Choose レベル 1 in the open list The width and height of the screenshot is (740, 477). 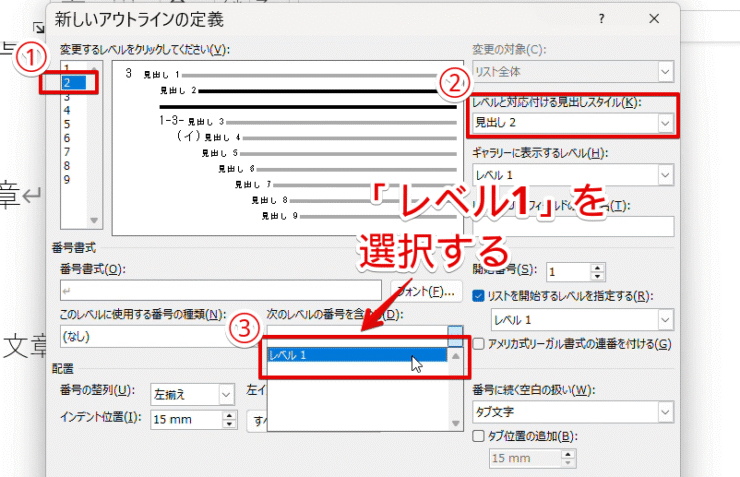click(x=357, y=355)
